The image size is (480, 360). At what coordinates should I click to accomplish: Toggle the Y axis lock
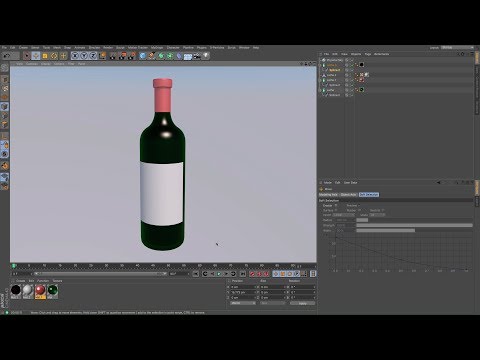point(84,56)
